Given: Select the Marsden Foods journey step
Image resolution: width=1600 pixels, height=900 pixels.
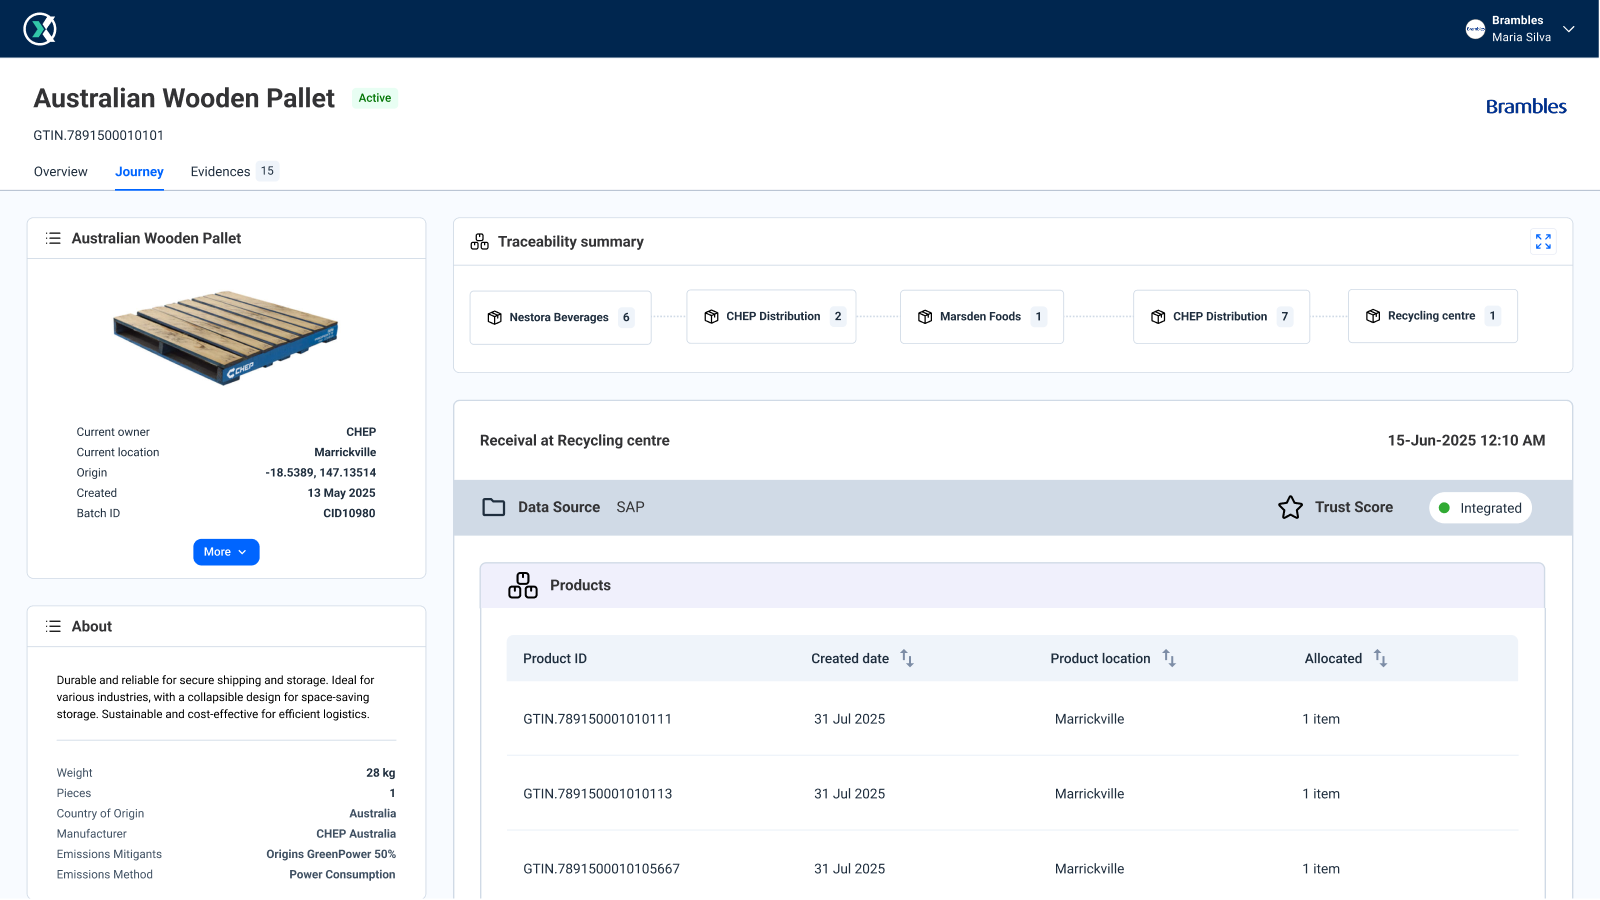Looking at the screenshot, I should click(x=982, y=316).
